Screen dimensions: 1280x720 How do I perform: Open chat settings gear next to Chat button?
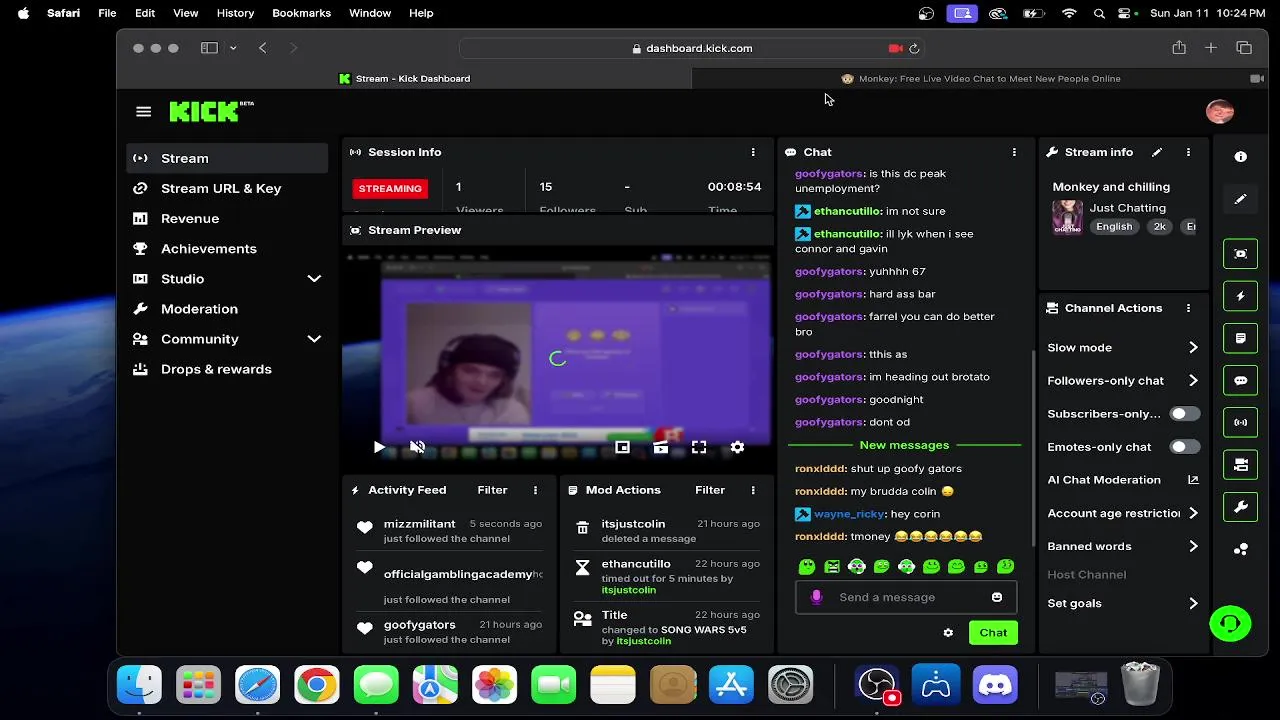click(948, 633)
